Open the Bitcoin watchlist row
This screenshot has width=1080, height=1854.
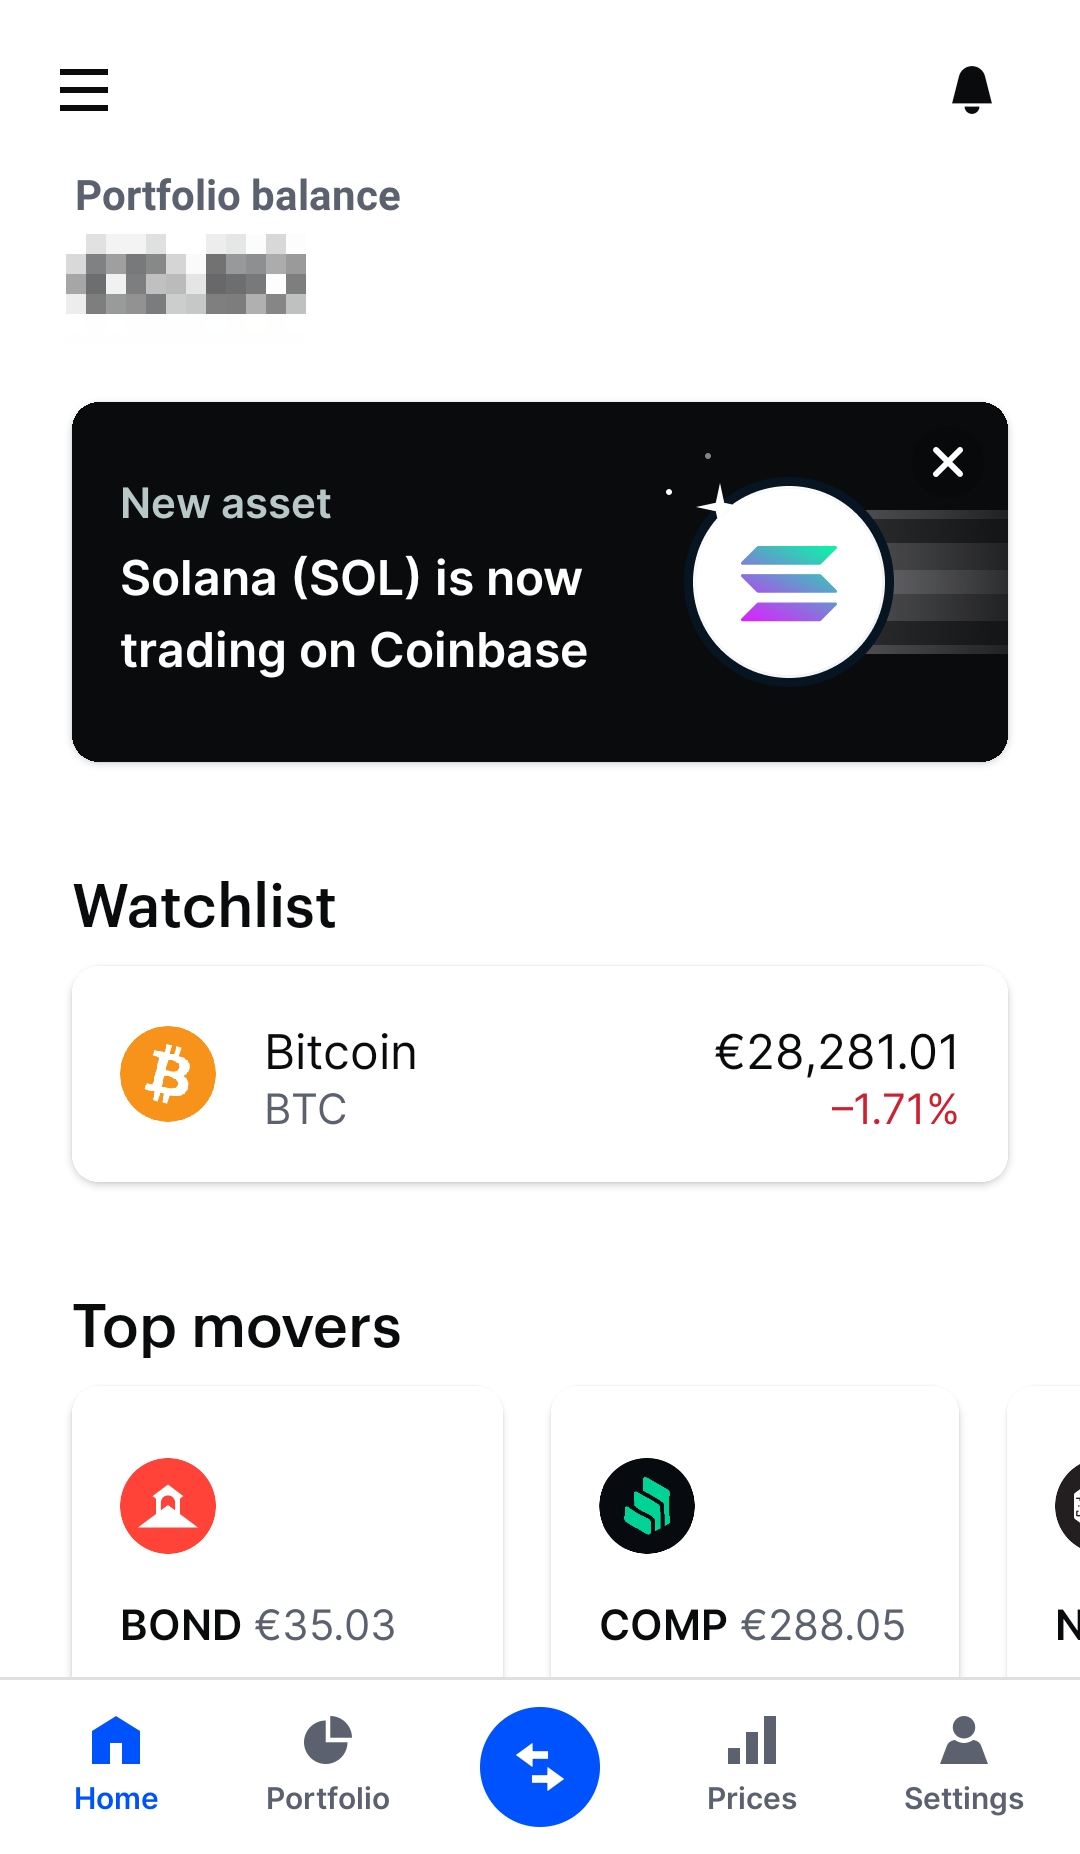click(x=540, y=1074)
